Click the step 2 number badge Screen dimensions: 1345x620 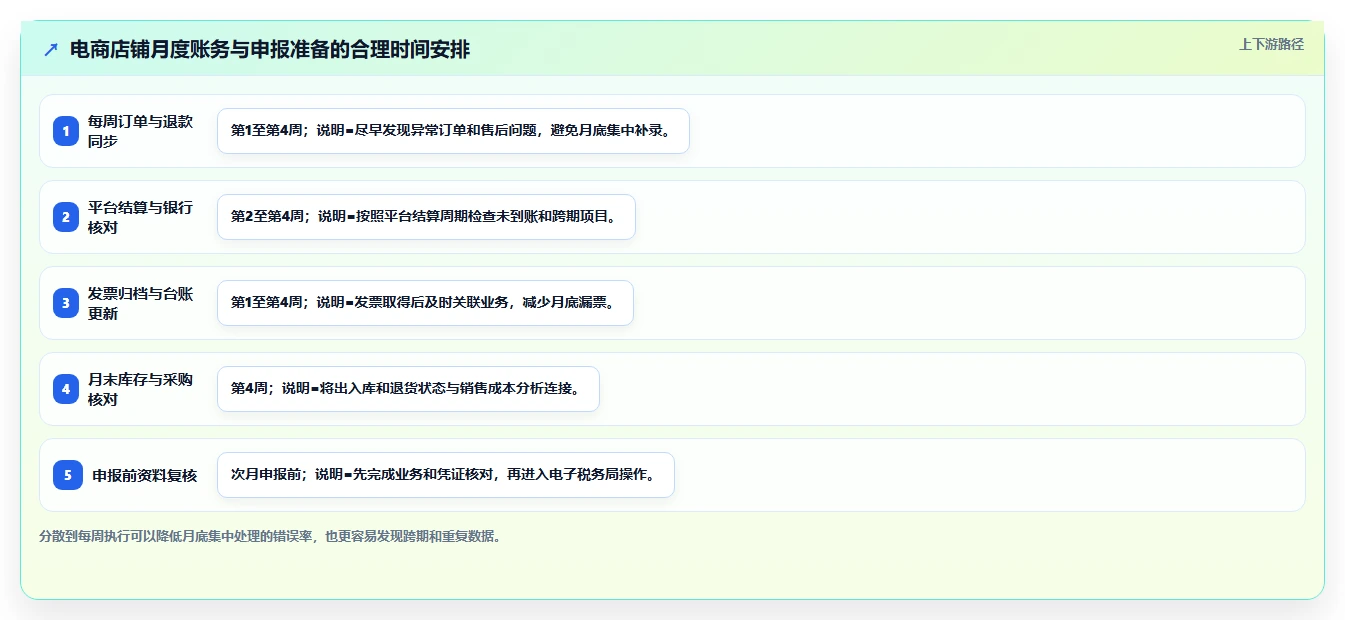coord(66,217)
